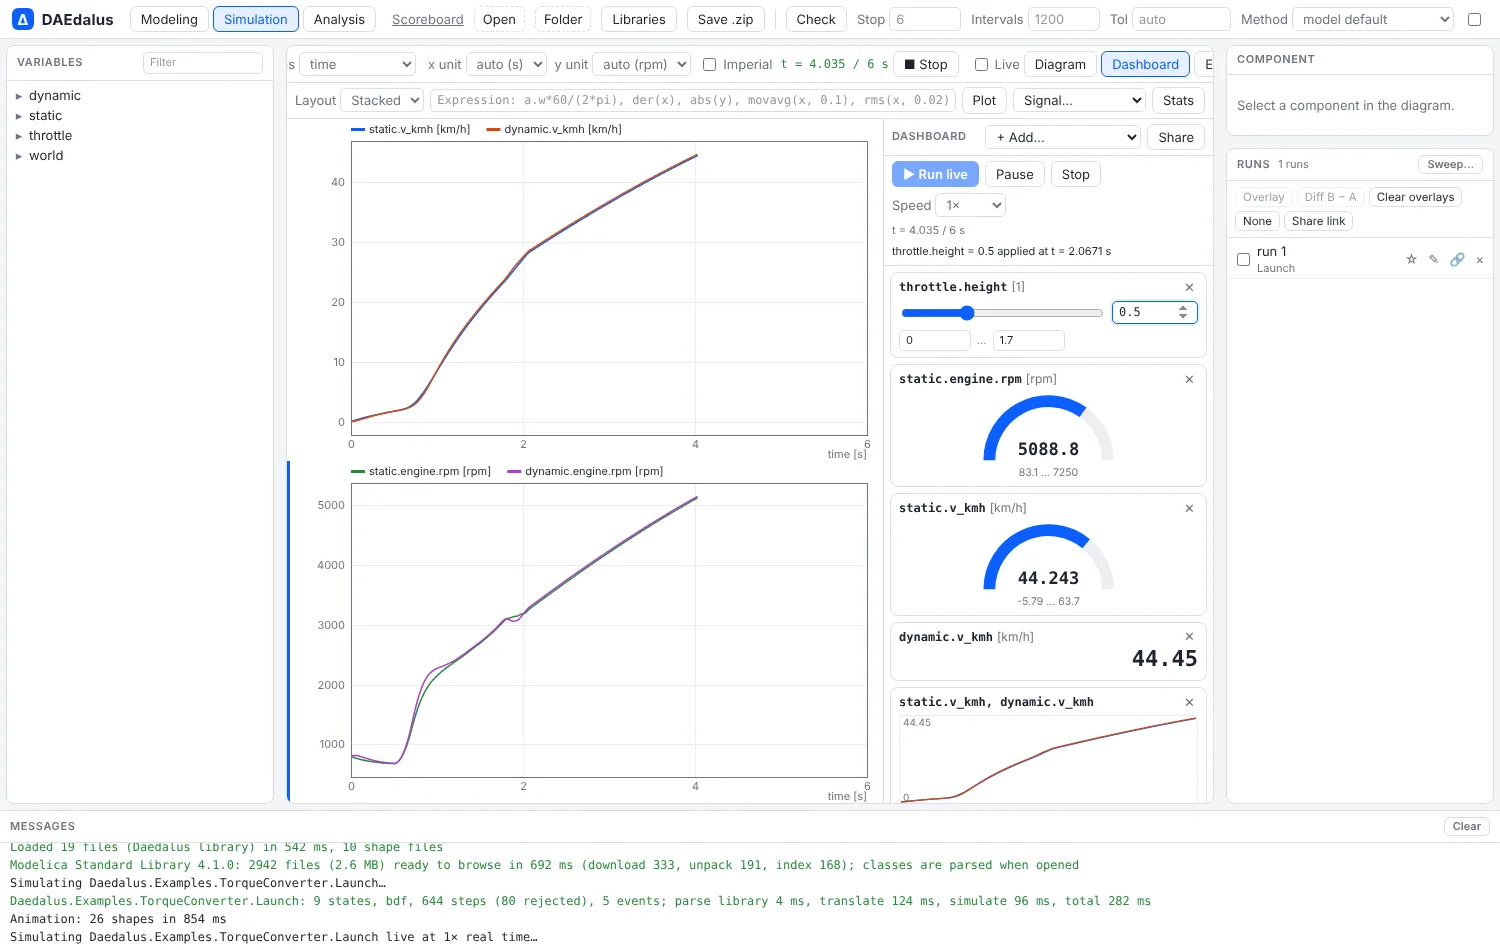Edit the throttle.height slider minimum field
This screenshot has height=950, width=1500.
935,340
